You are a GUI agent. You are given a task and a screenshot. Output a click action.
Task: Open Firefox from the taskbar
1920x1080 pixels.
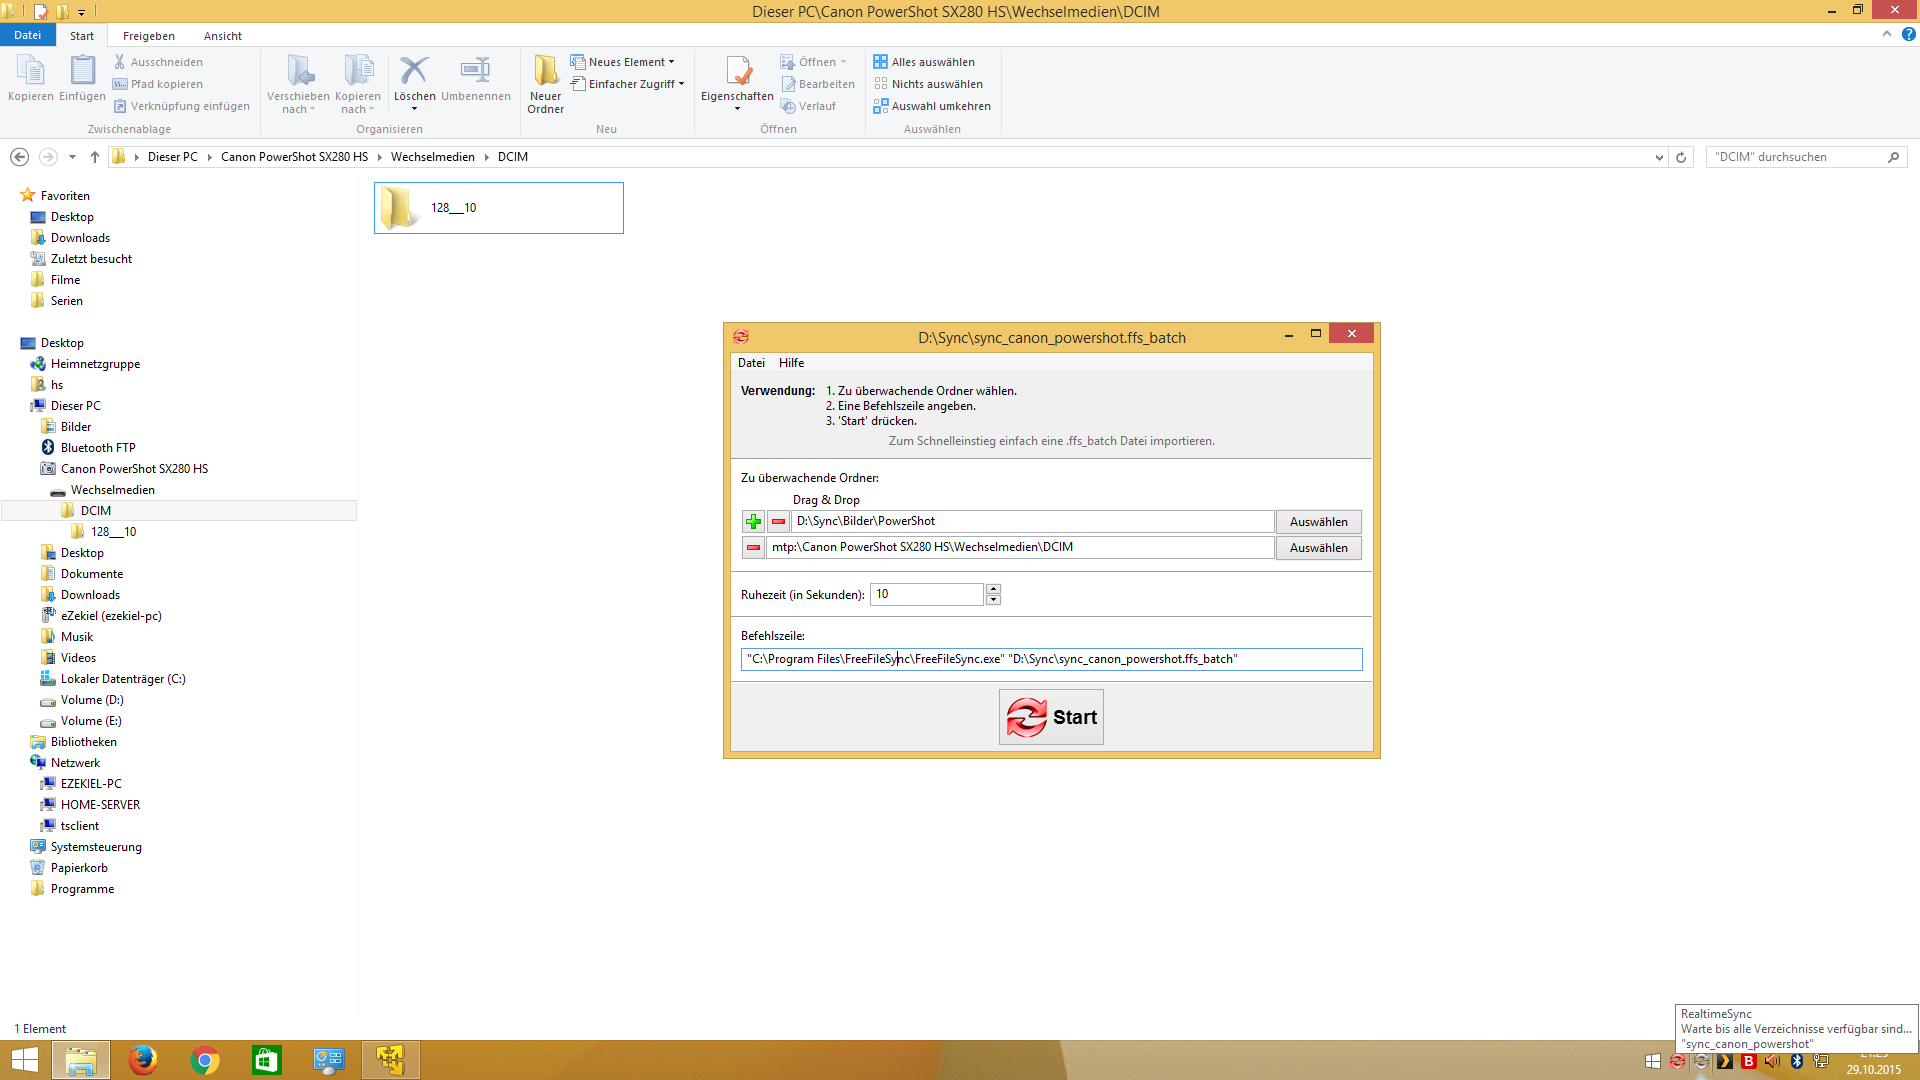142,1060
